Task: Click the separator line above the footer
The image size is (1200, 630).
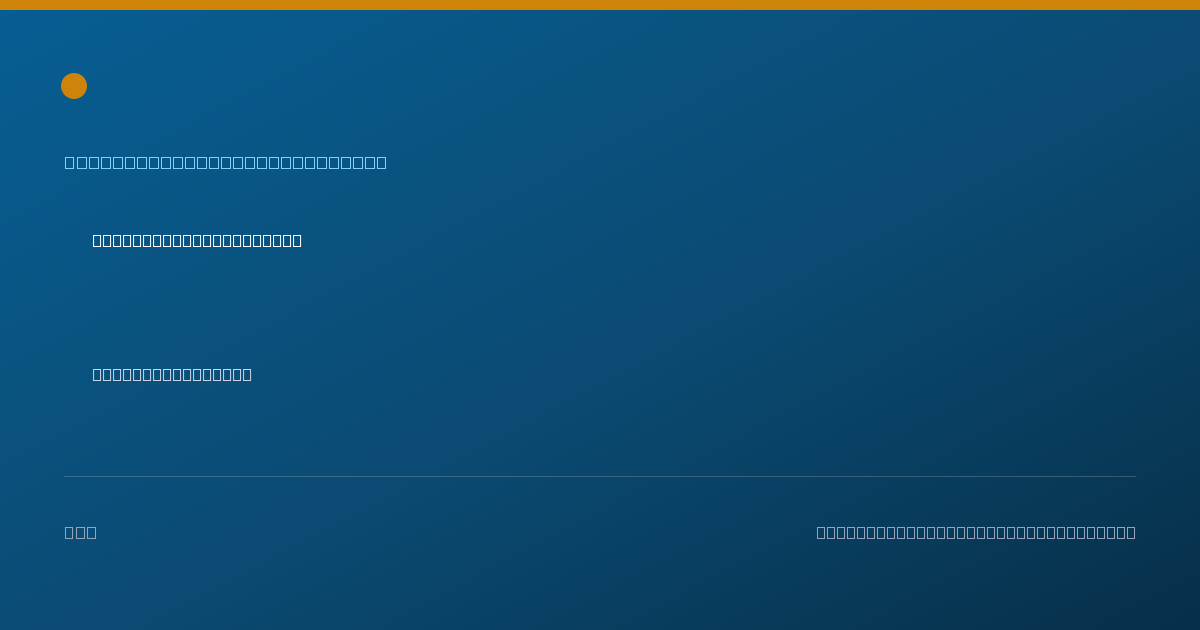Action: click(x=600, y=476)
